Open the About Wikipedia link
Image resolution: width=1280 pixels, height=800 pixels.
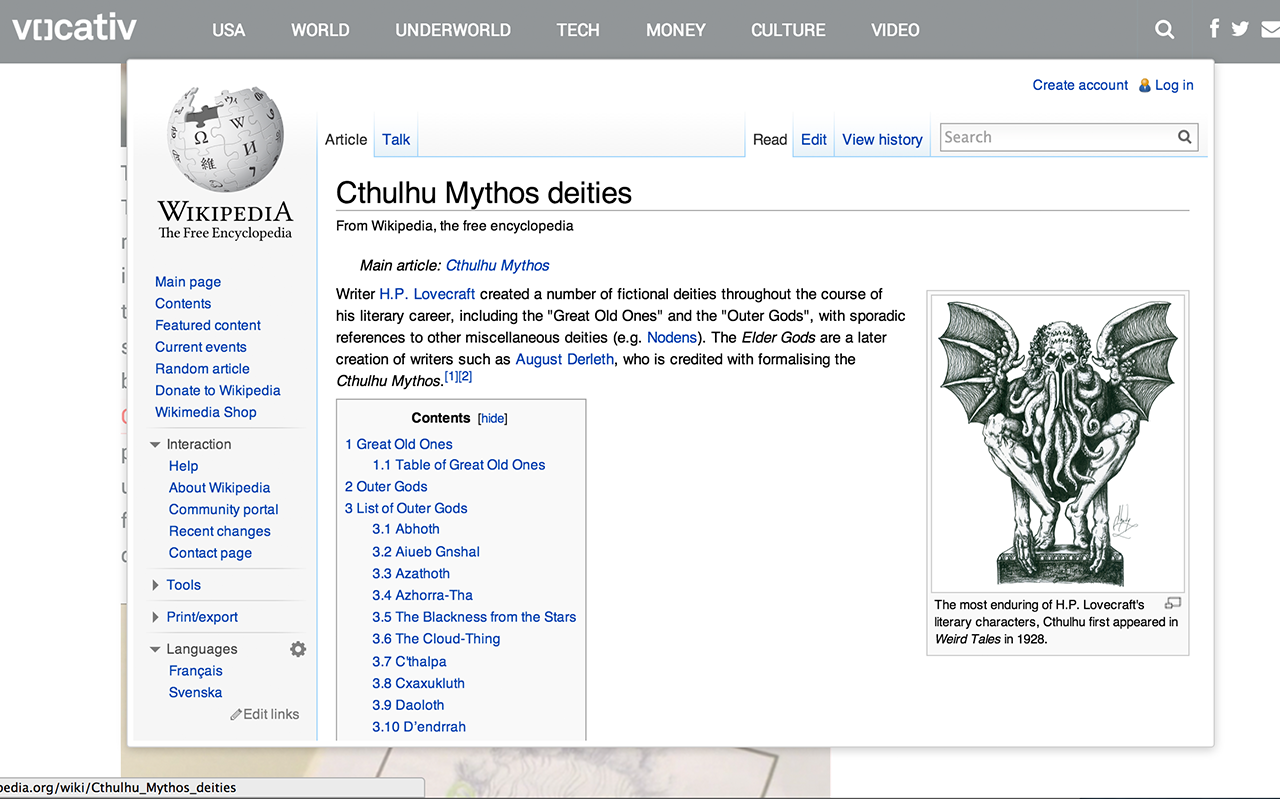pos(220,488)
